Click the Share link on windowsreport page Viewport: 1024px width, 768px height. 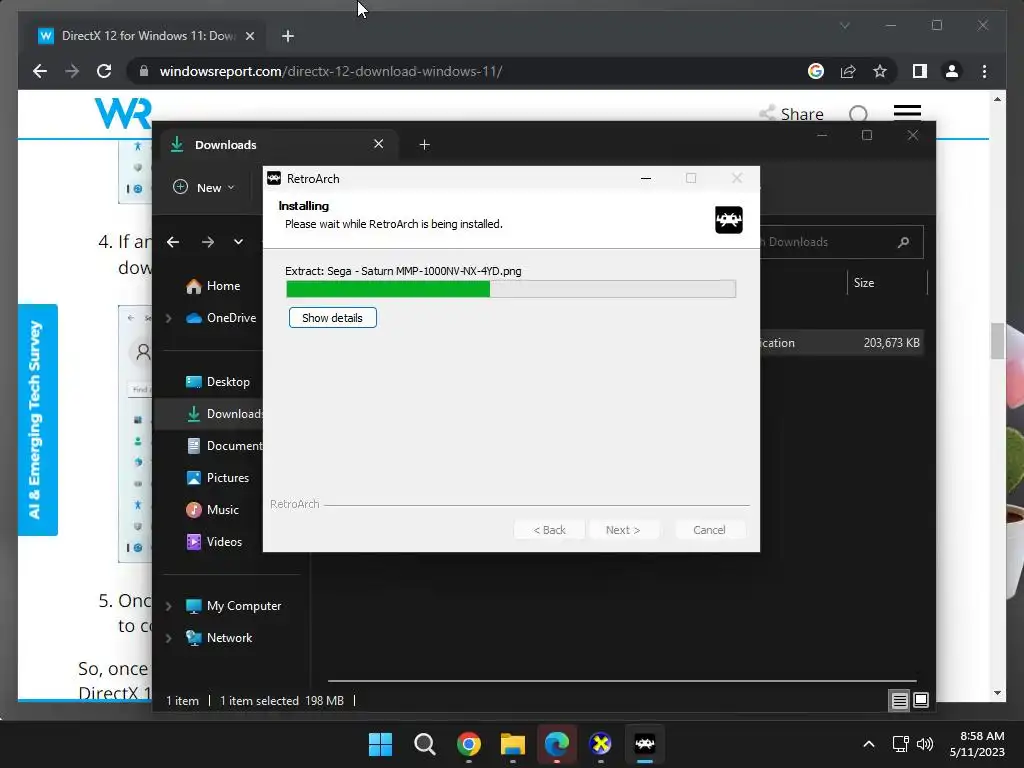791,114
